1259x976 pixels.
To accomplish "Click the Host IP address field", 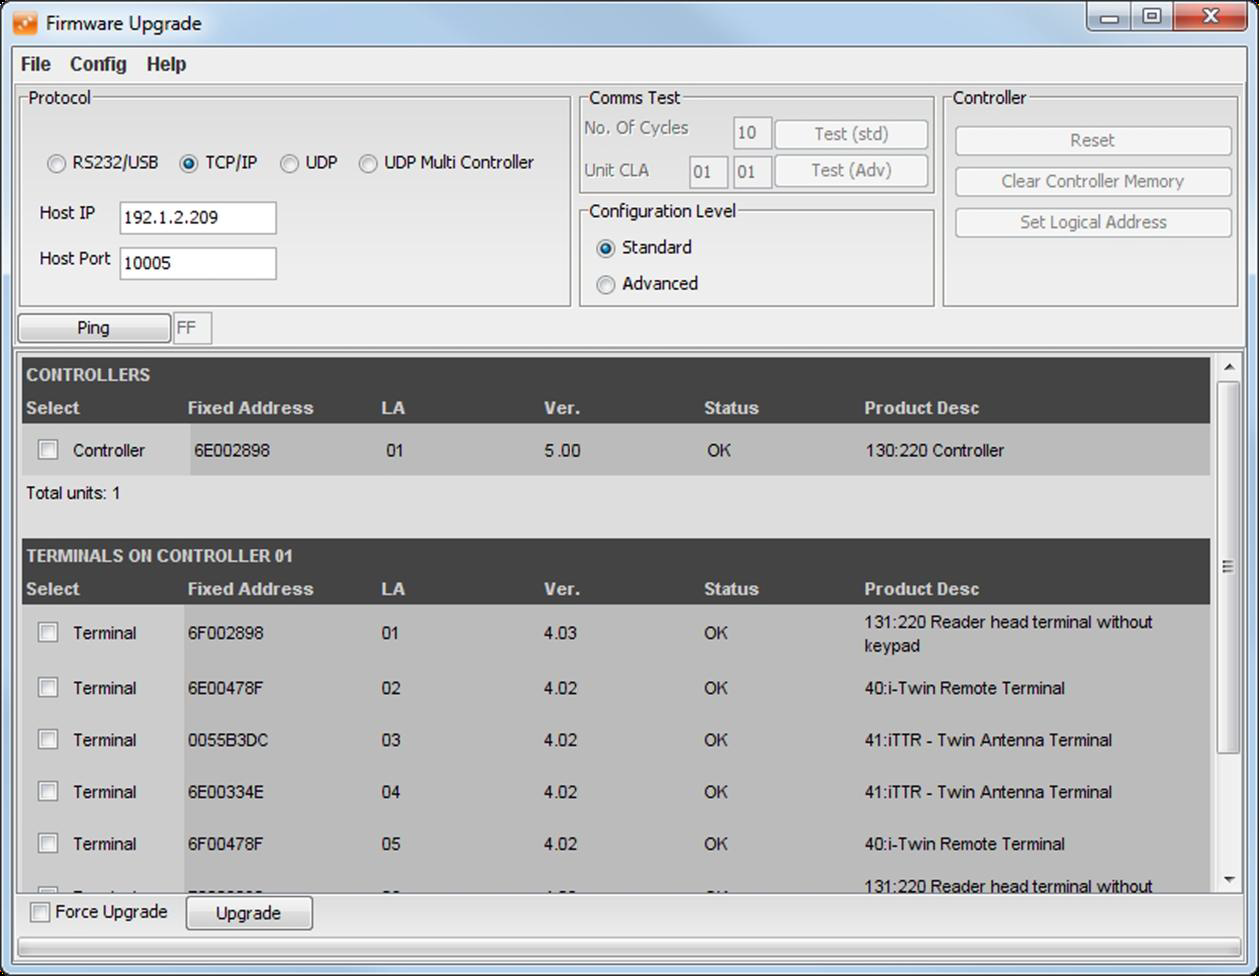I will [196, 217].
